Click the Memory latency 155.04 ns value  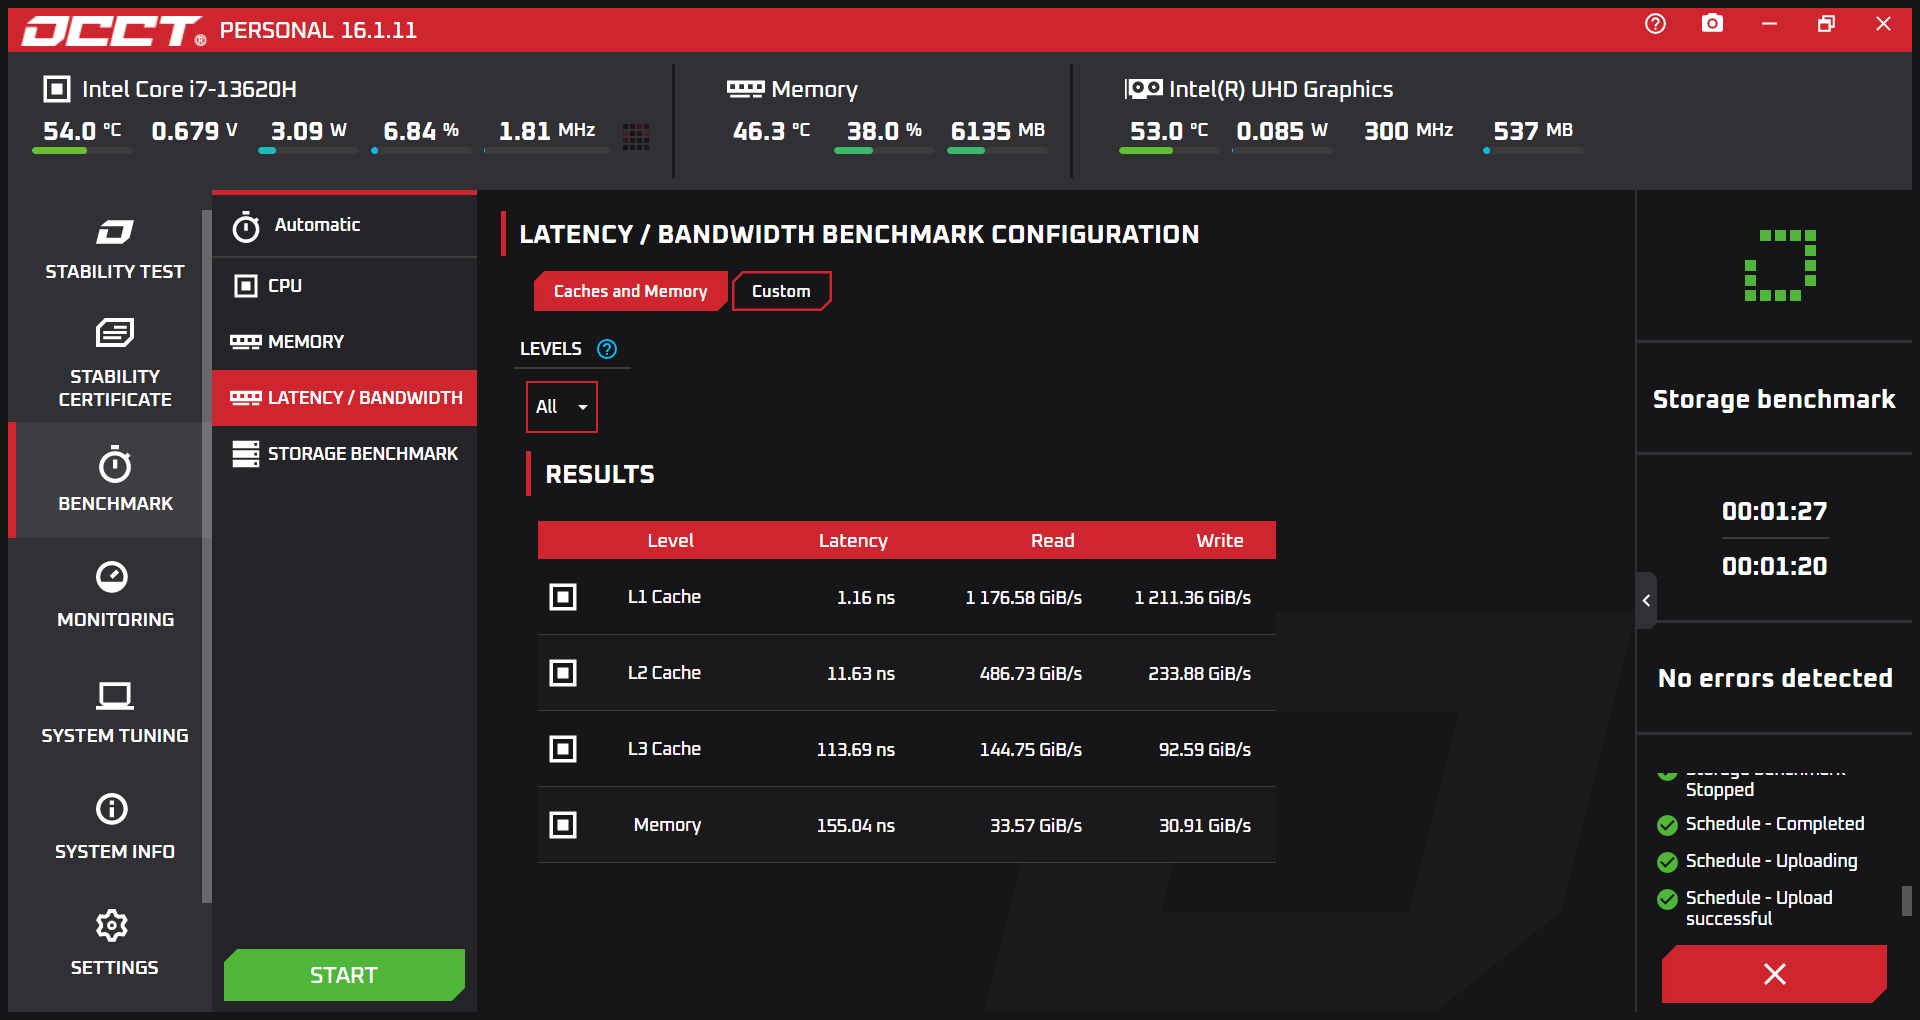tap(856, 825)
